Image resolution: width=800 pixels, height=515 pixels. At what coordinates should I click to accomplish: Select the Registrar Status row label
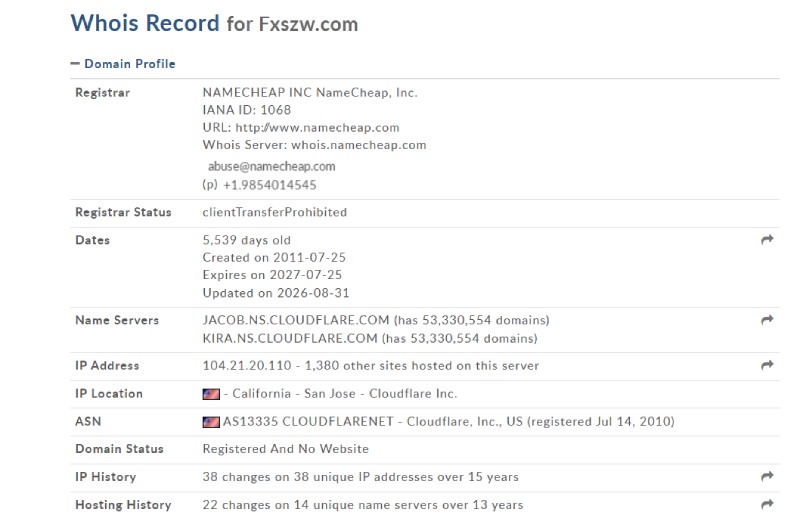pyautogui.click(x=123, y=212)
